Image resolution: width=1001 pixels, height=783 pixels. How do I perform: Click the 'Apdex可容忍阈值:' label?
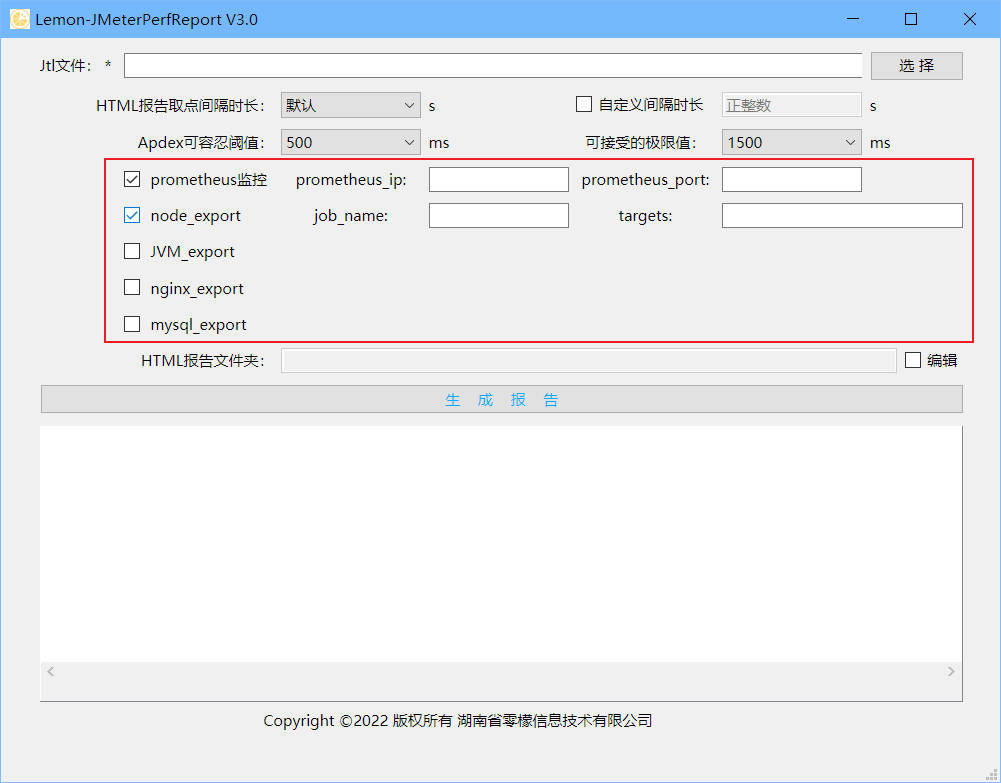(201, 143)
